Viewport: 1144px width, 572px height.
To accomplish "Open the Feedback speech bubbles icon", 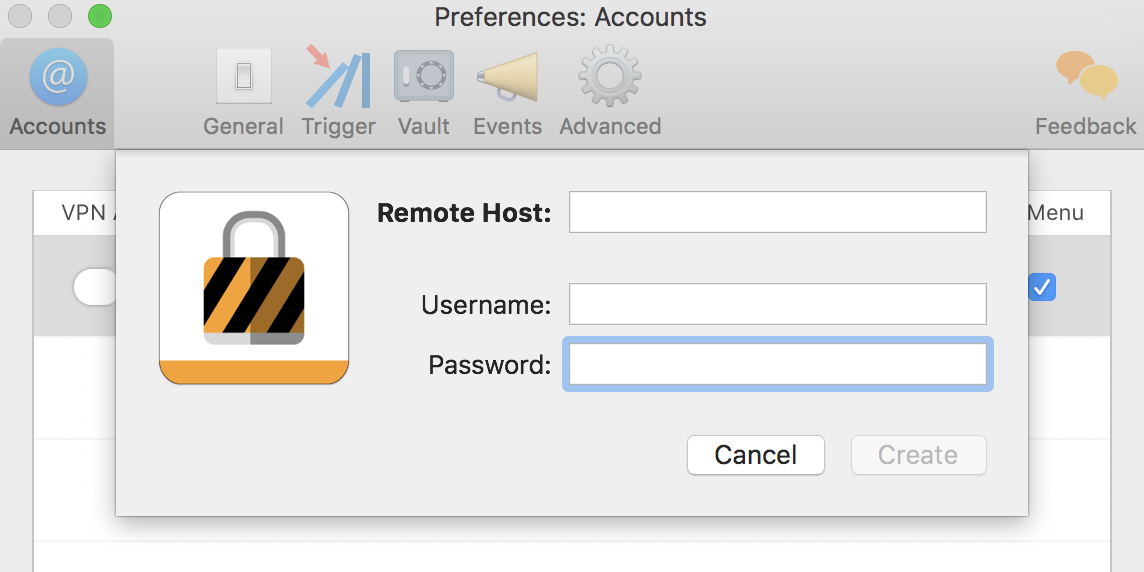I will coord(1086,75).
